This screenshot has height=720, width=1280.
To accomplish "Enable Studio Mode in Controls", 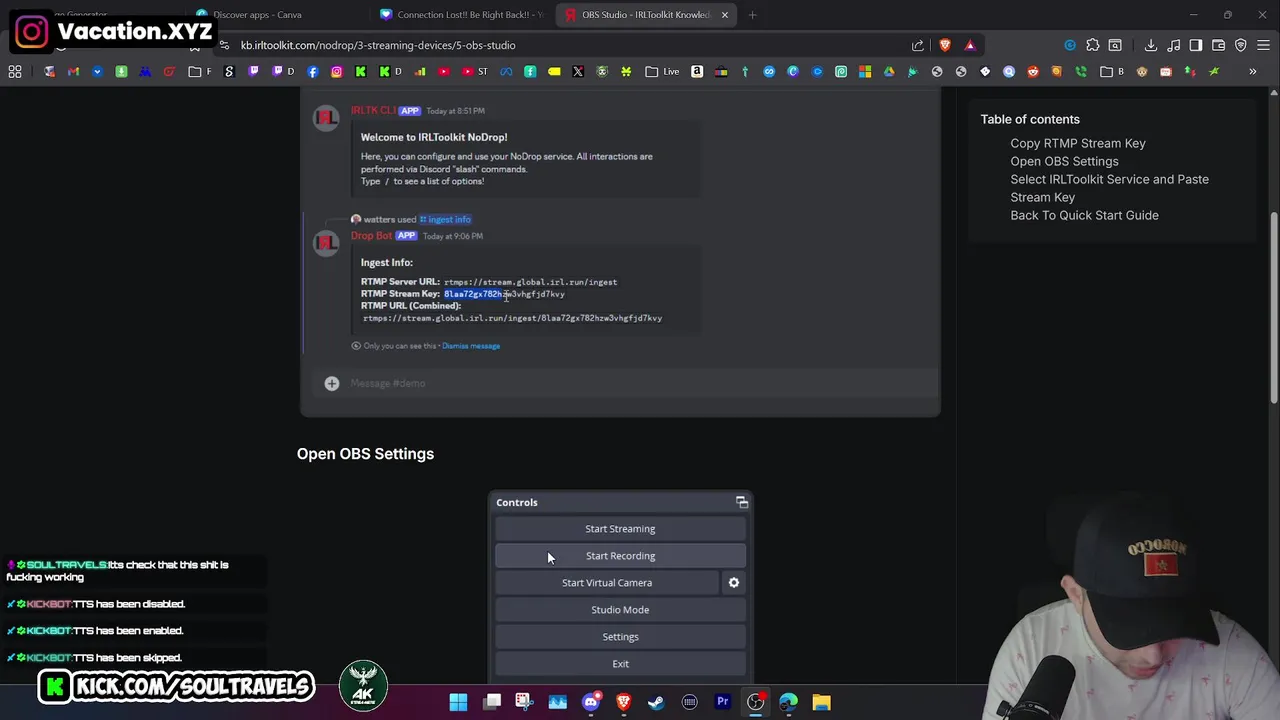I will pyautogui.click(x=620, y=610).
